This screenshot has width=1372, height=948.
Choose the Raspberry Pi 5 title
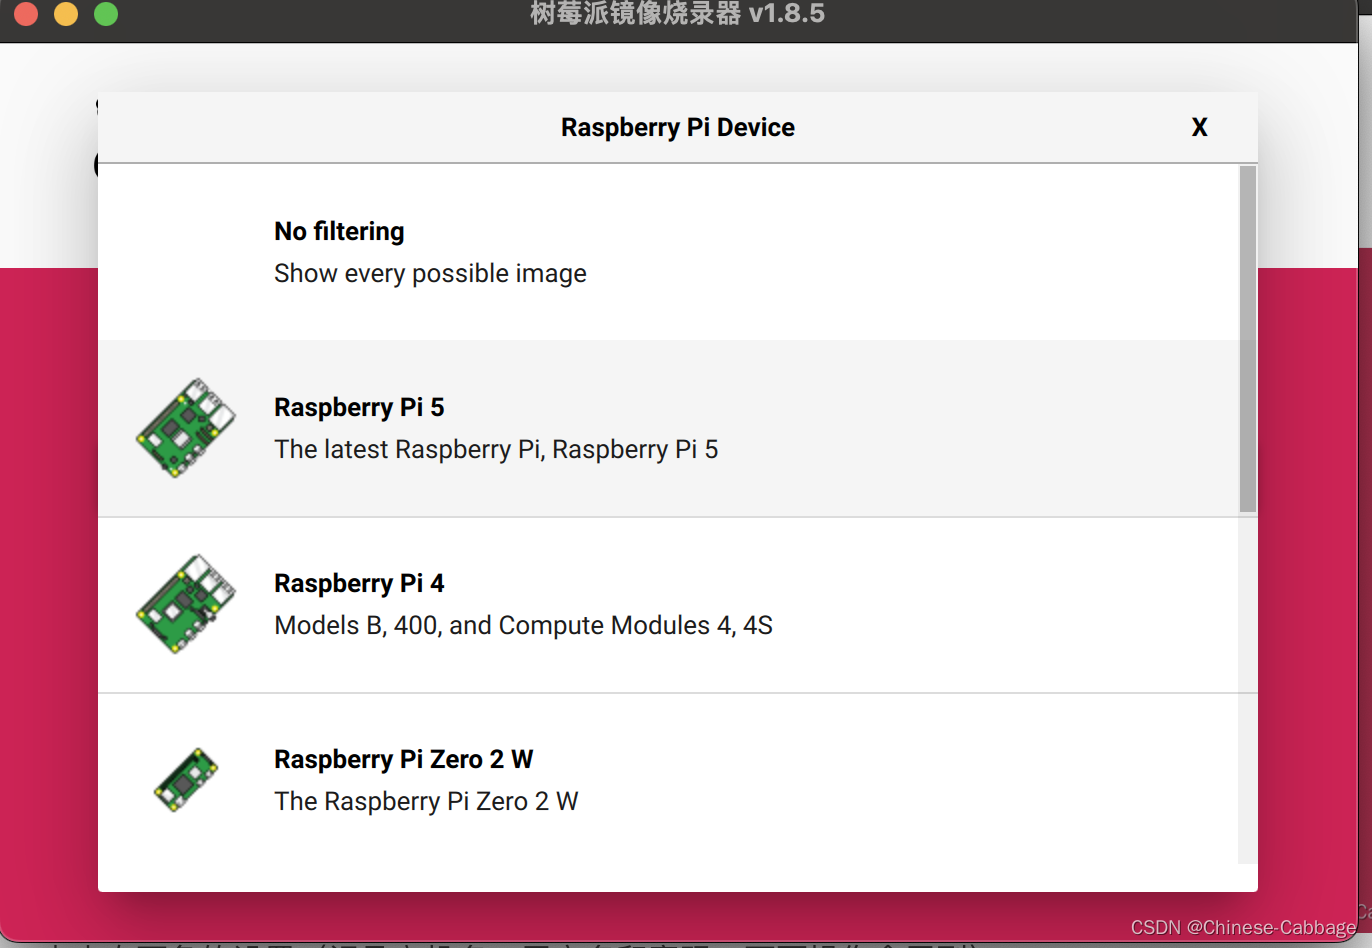[359, 407]
